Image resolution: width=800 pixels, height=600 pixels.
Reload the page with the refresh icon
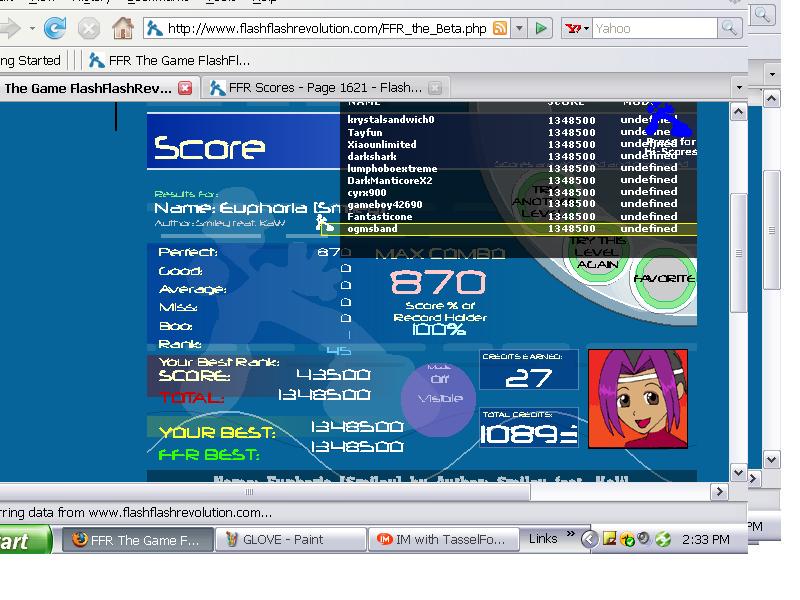[x=55, y=29]
